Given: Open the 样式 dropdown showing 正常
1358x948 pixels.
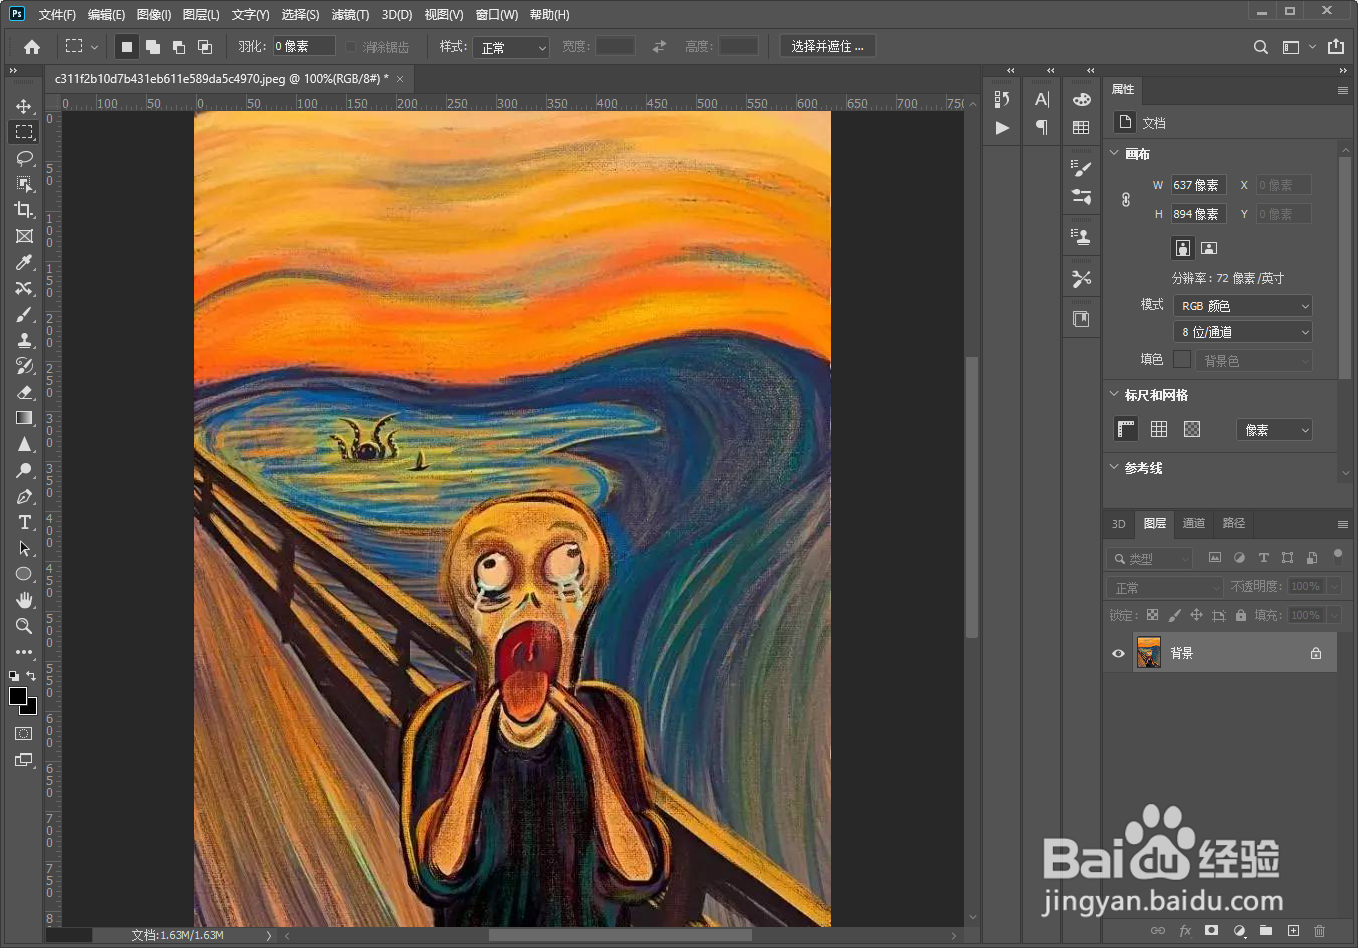Looking at the screenshot, I should (512, 47).
